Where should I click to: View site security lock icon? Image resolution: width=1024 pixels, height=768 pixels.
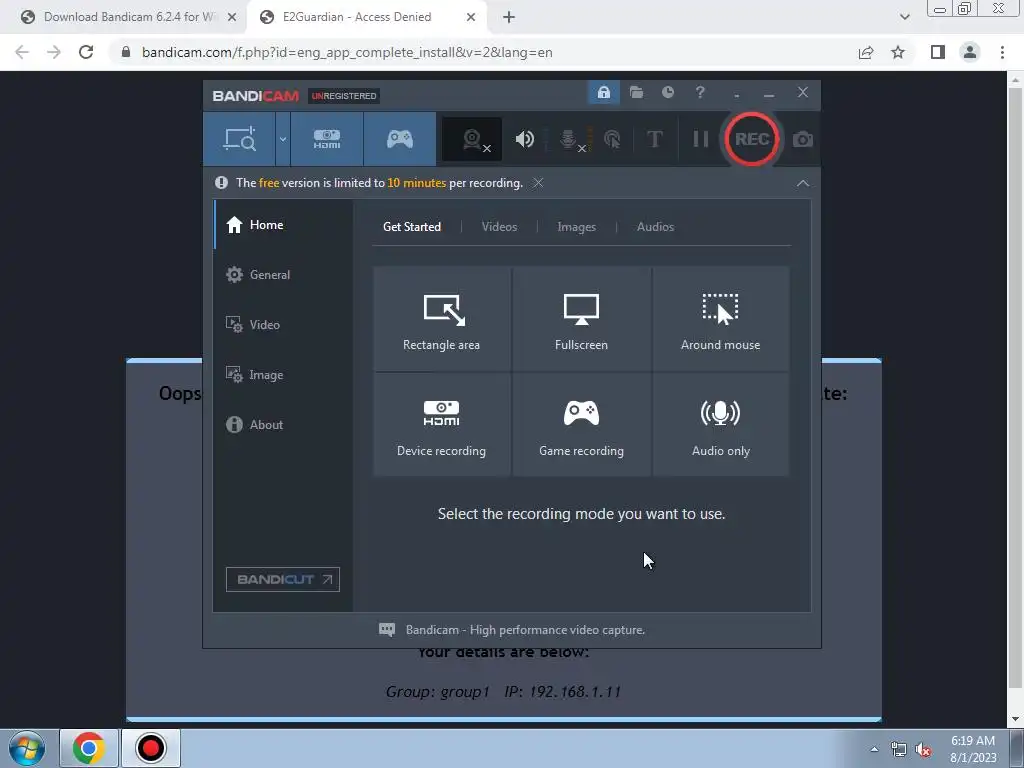[x=126, y=52]
